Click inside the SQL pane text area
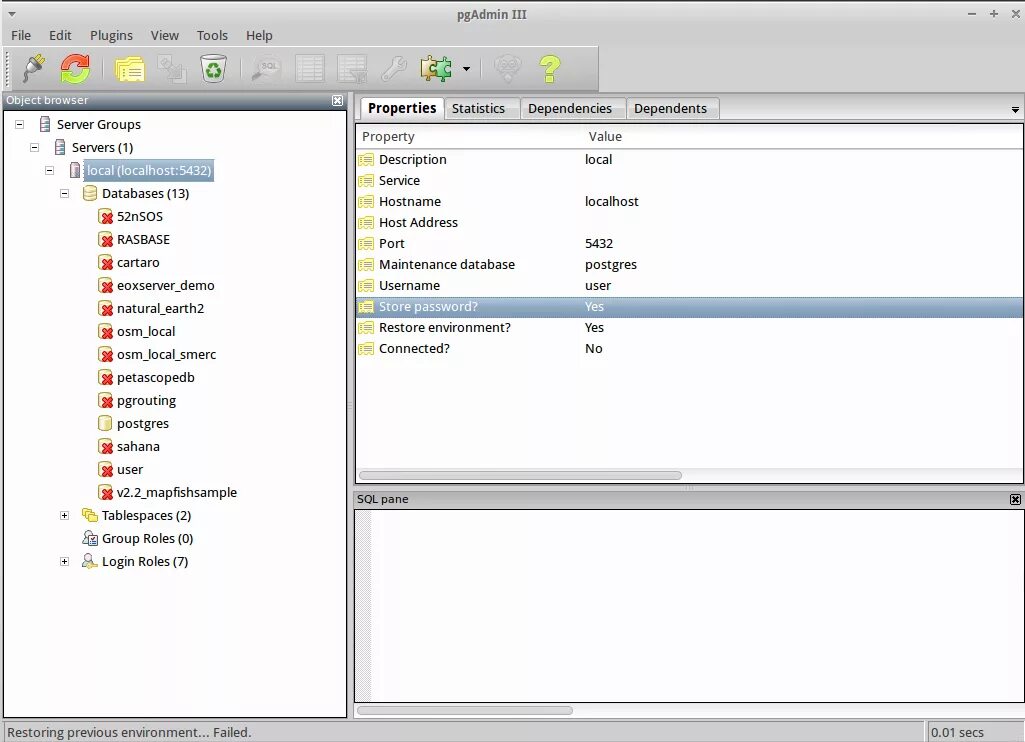1025x742 pixels. [x=697, y=606]
